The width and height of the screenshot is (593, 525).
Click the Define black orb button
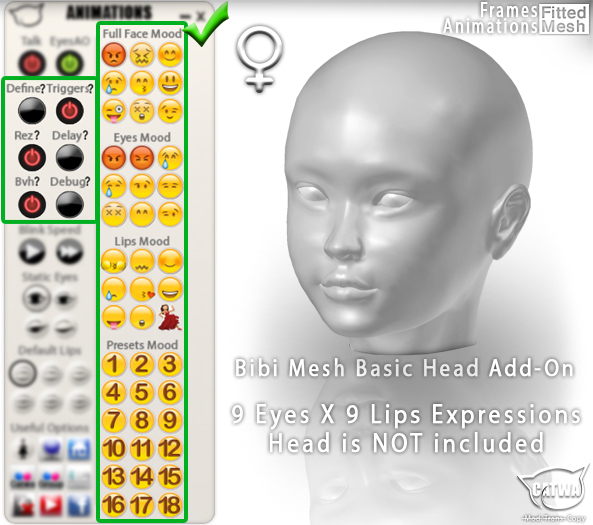pyautogui.click(x=32, y=111)
